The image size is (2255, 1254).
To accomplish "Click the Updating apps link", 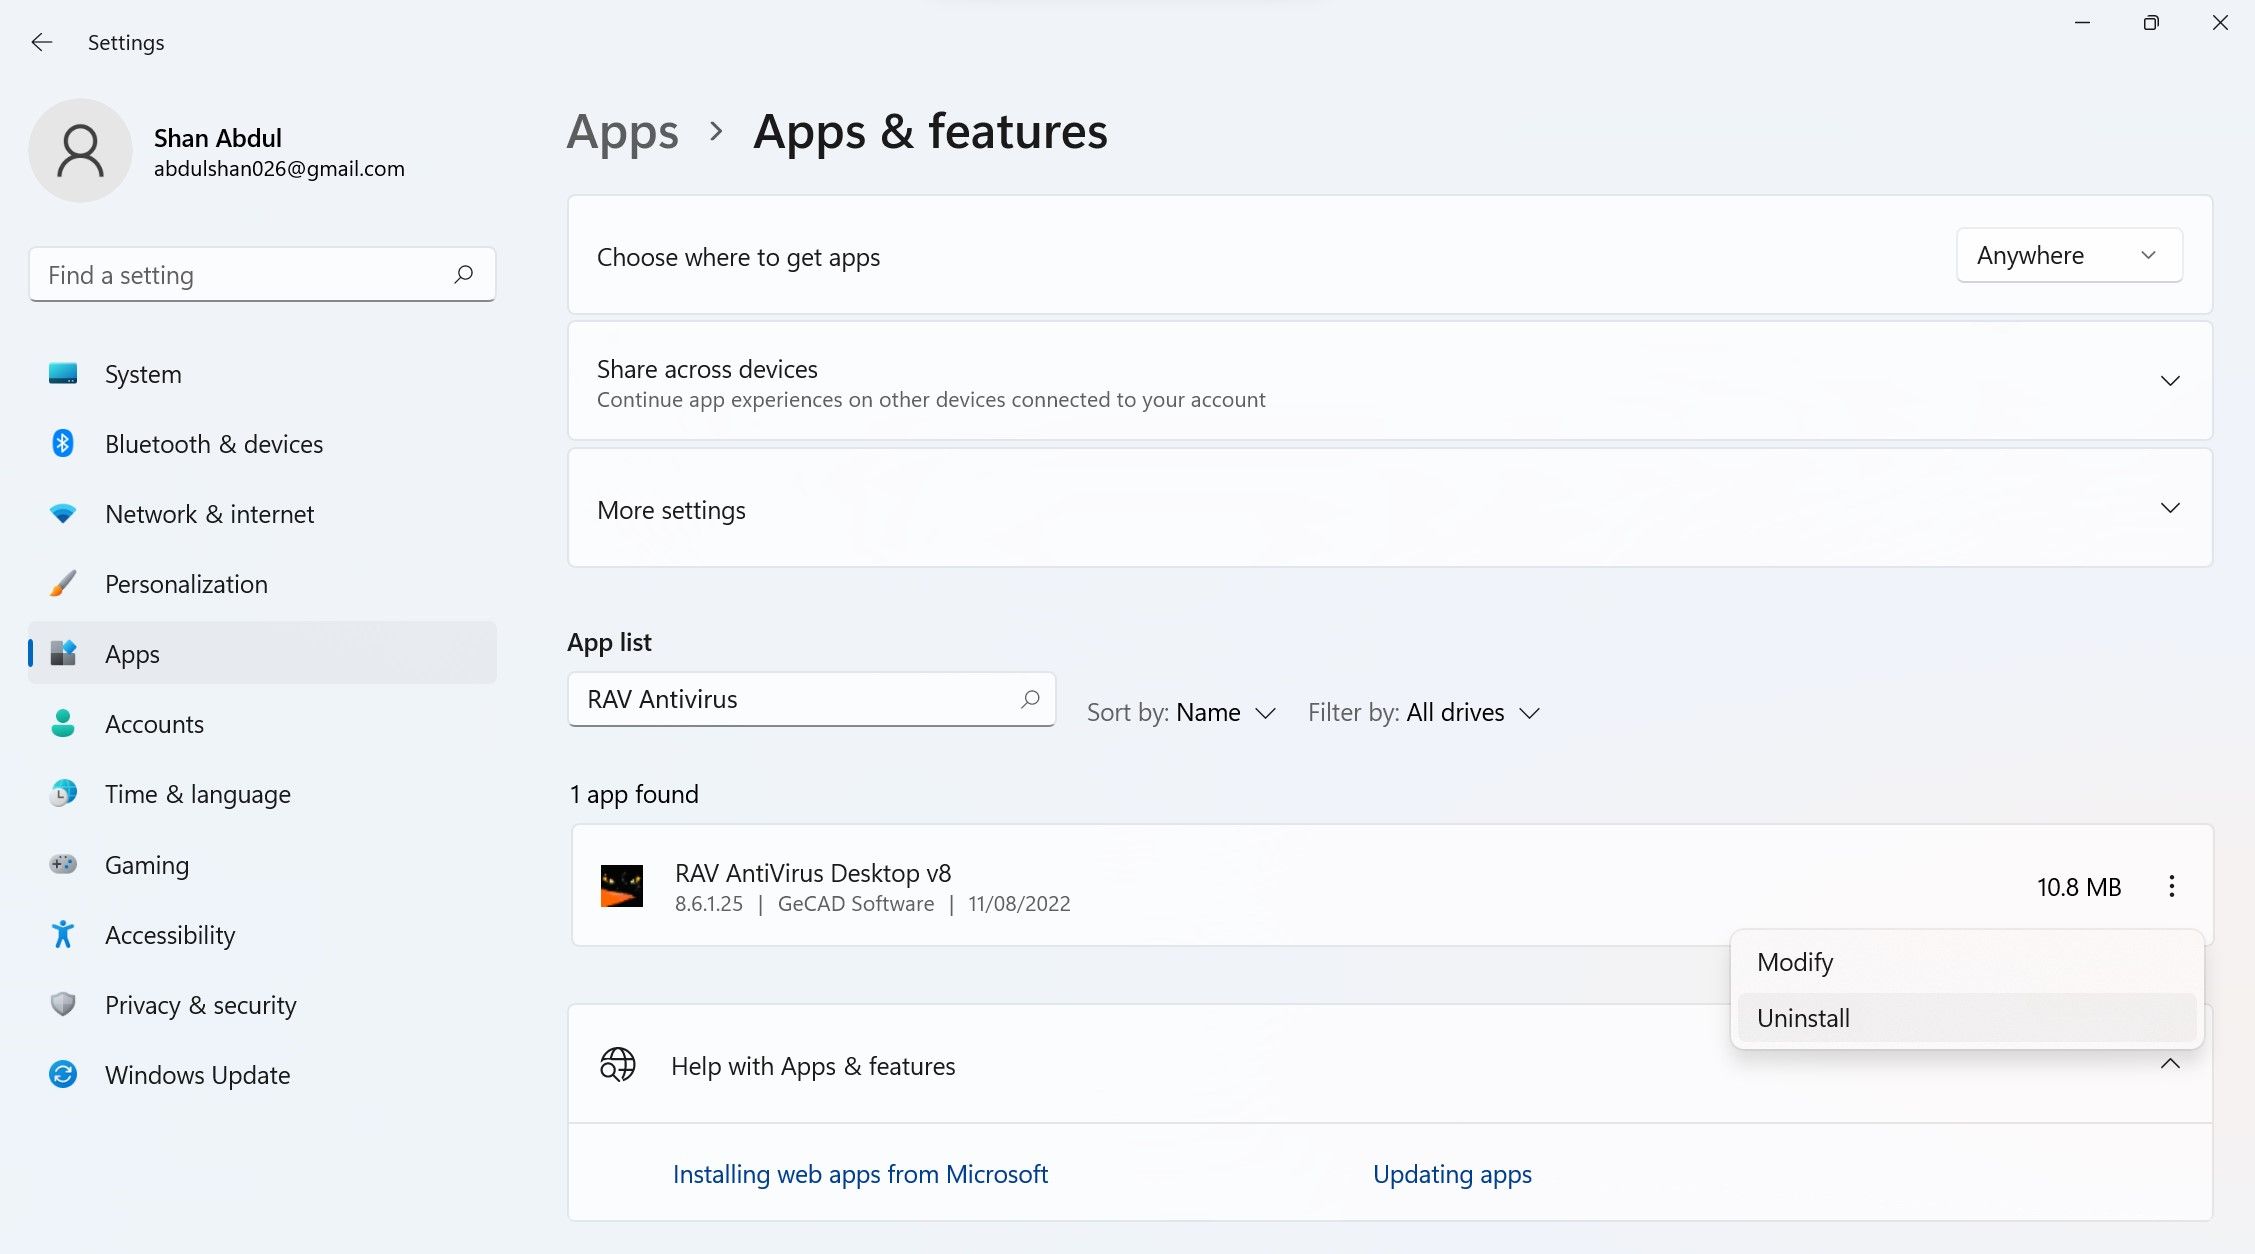I will click(1452, 1174).
